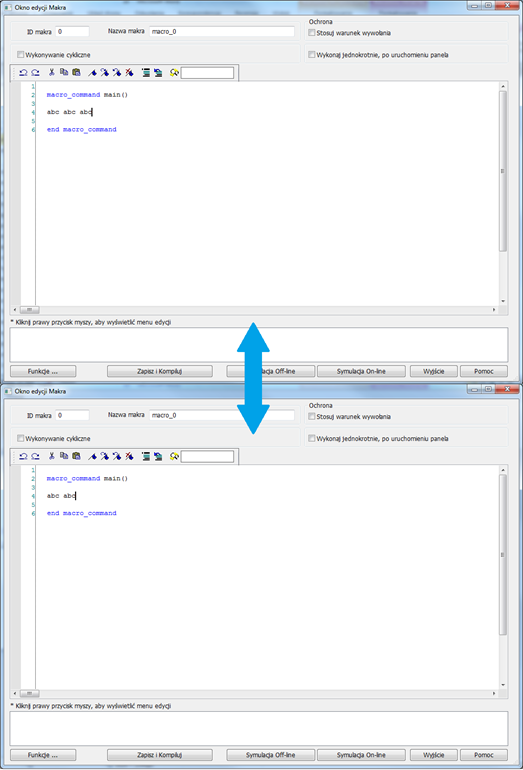Click the outline list icon in upper window toolbar
This screenshot has height=770, width=523.
pyautogui.click(x=146, y=73)
